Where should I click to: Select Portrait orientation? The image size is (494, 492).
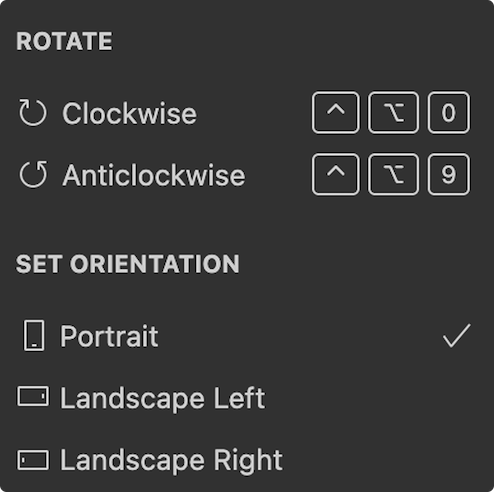point(247,336)
